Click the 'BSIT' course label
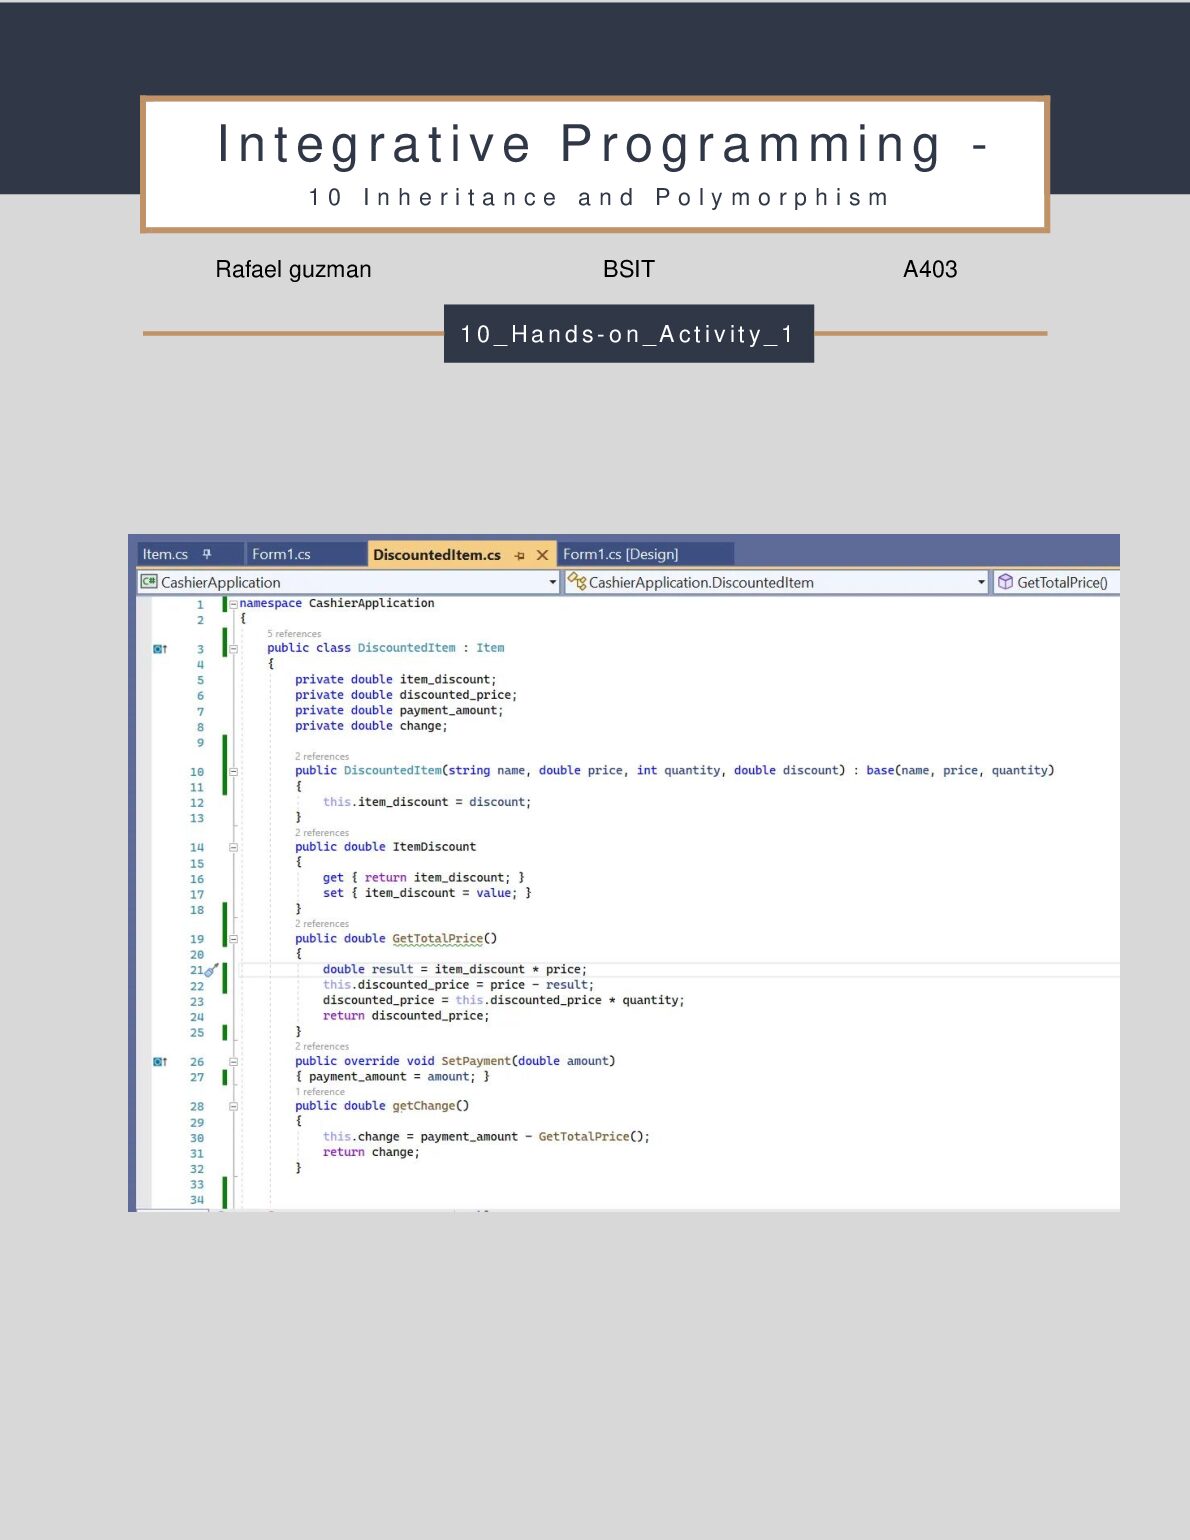 pos(629,269)
